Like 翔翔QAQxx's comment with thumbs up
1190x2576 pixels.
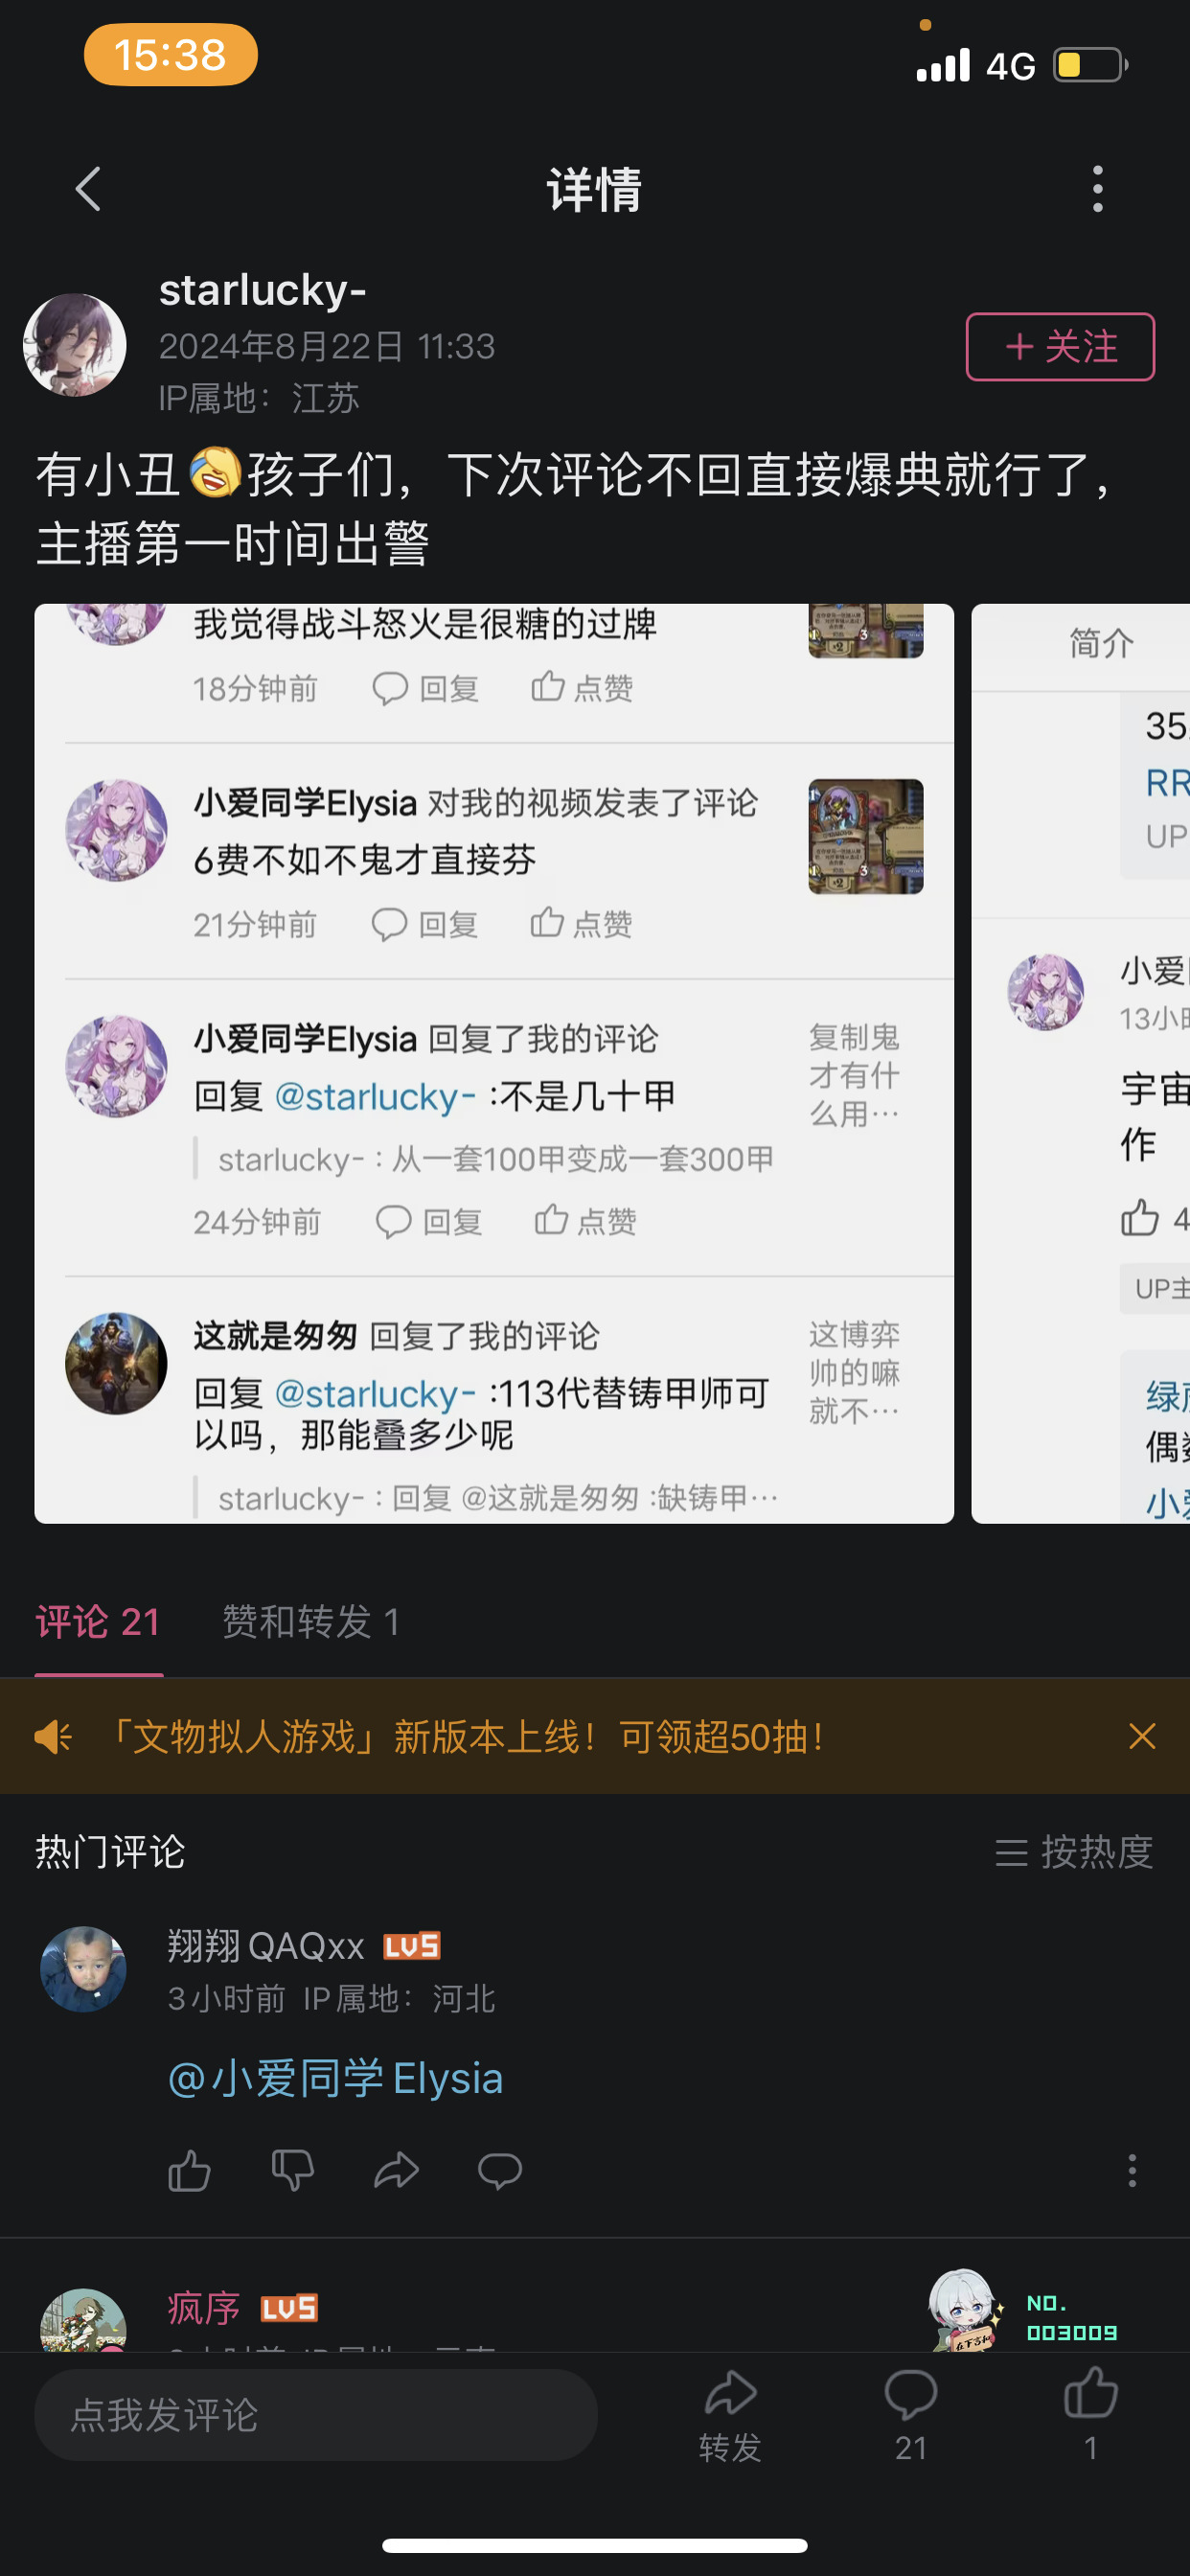(x=189, y=2171)
